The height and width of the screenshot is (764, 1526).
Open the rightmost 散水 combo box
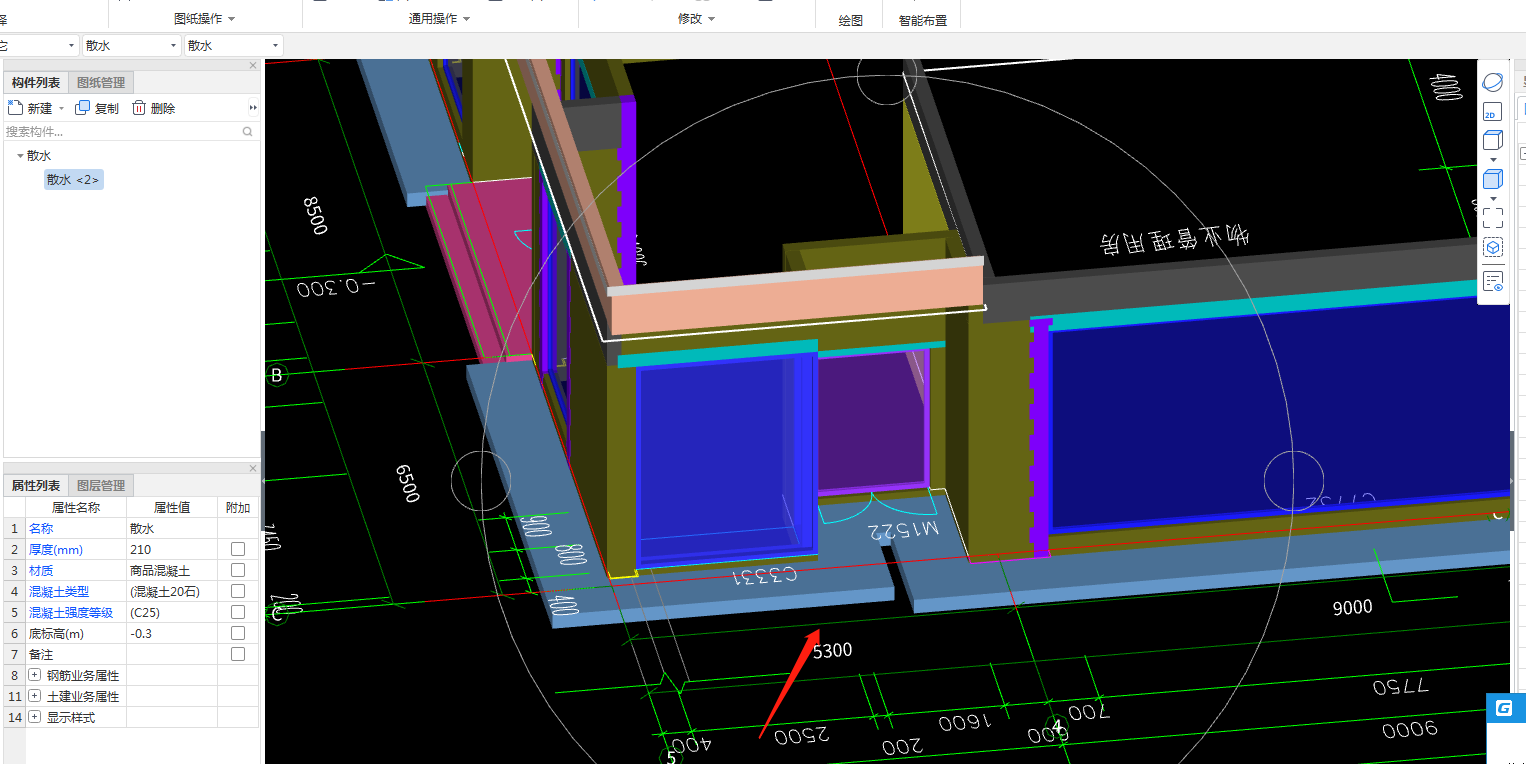pyautogui.click(x=233, y=45)
